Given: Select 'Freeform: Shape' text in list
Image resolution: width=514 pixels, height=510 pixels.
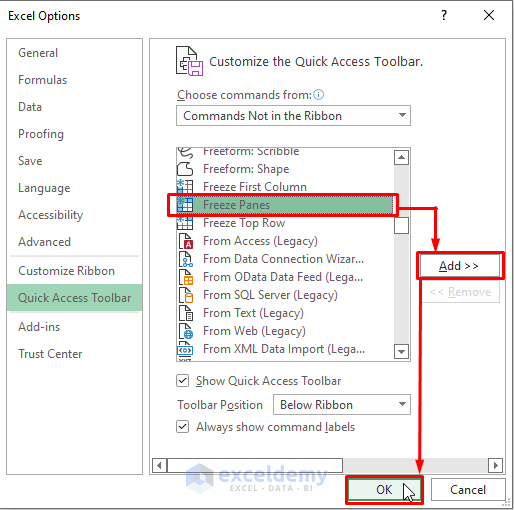Looking at the screenshot, I should 246,169.
